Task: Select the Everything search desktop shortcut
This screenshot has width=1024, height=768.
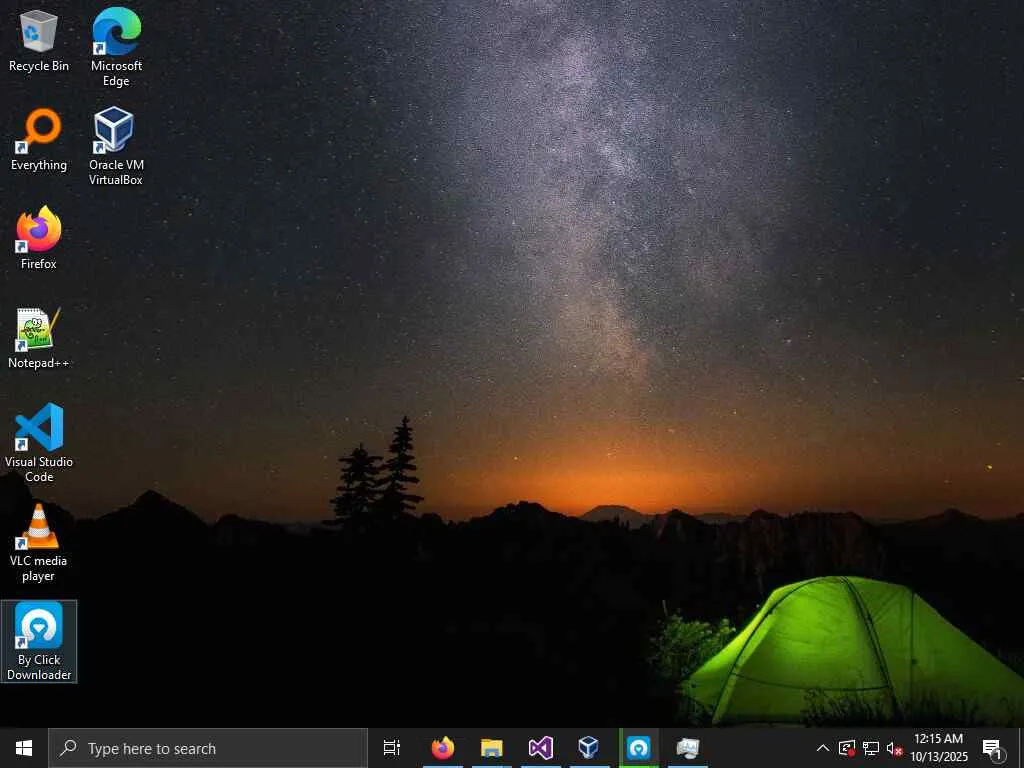Action: click(x=39, y=140)
